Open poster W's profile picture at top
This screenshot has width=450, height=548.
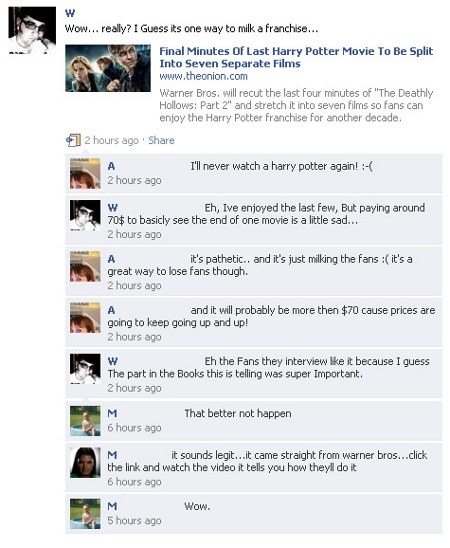tap(32, 30)
